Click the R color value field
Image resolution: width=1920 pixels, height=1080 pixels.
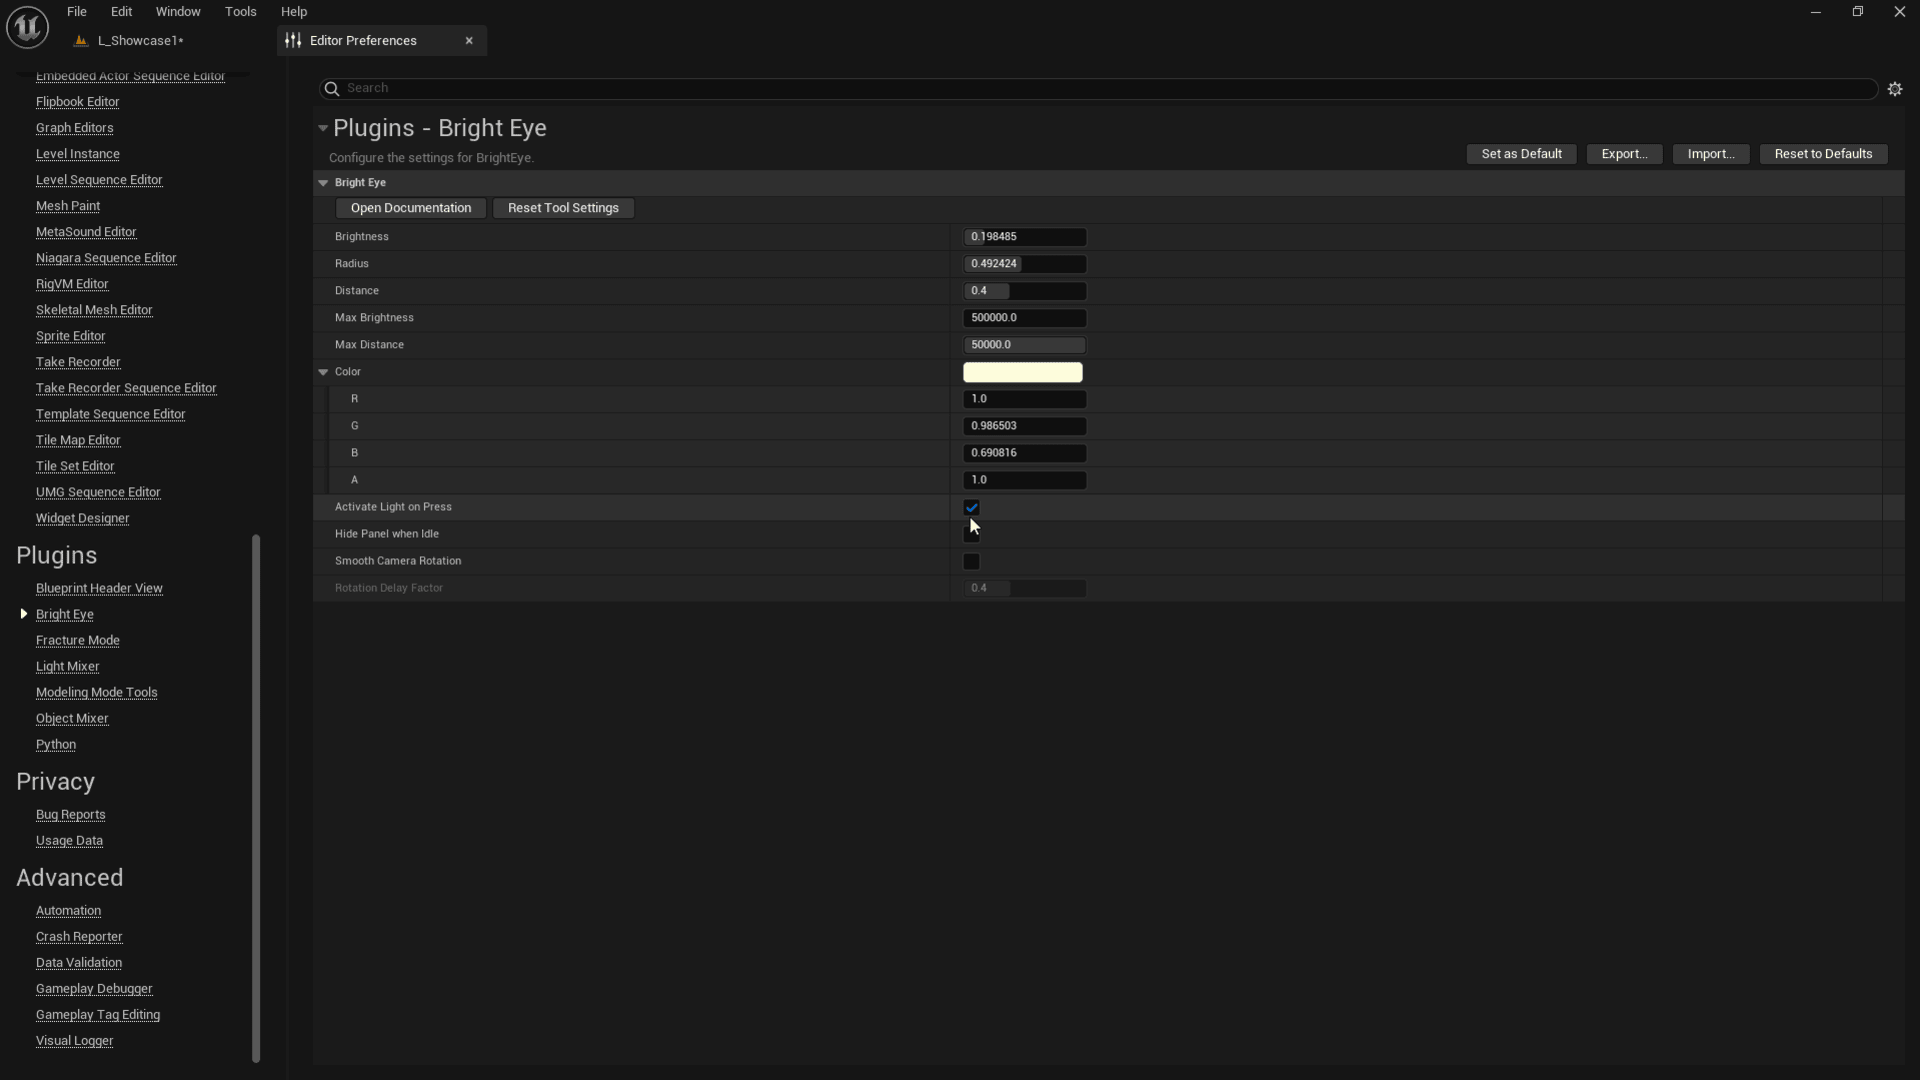pos(1024,399)
